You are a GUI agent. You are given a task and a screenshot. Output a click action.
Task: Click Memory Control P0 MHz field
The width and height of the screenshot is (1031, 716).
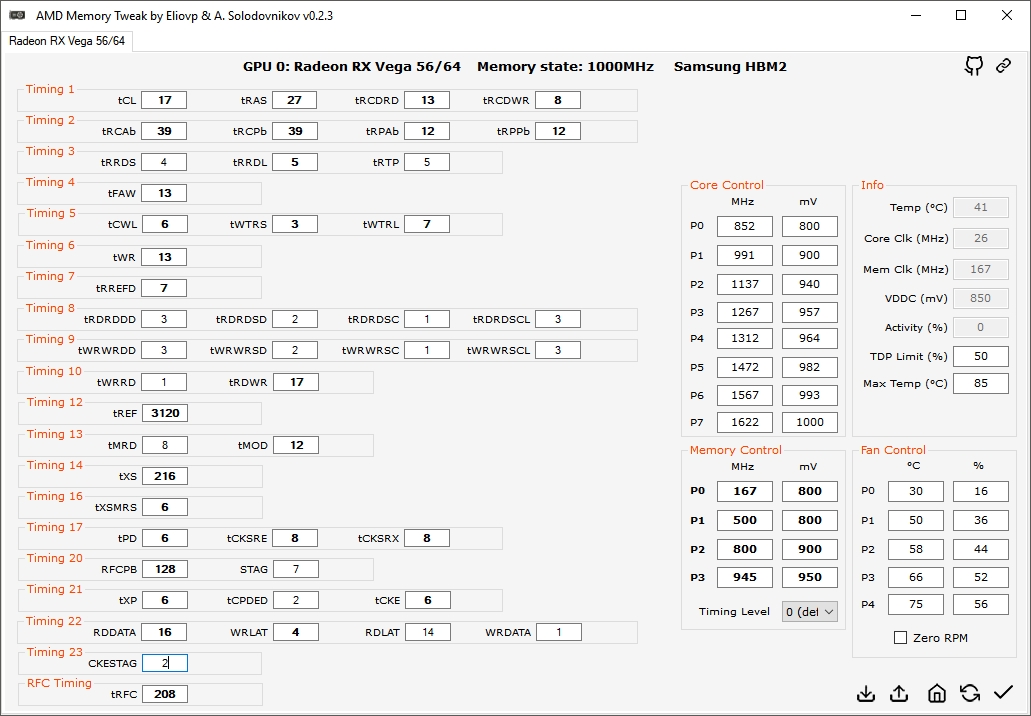coord(744,491)
